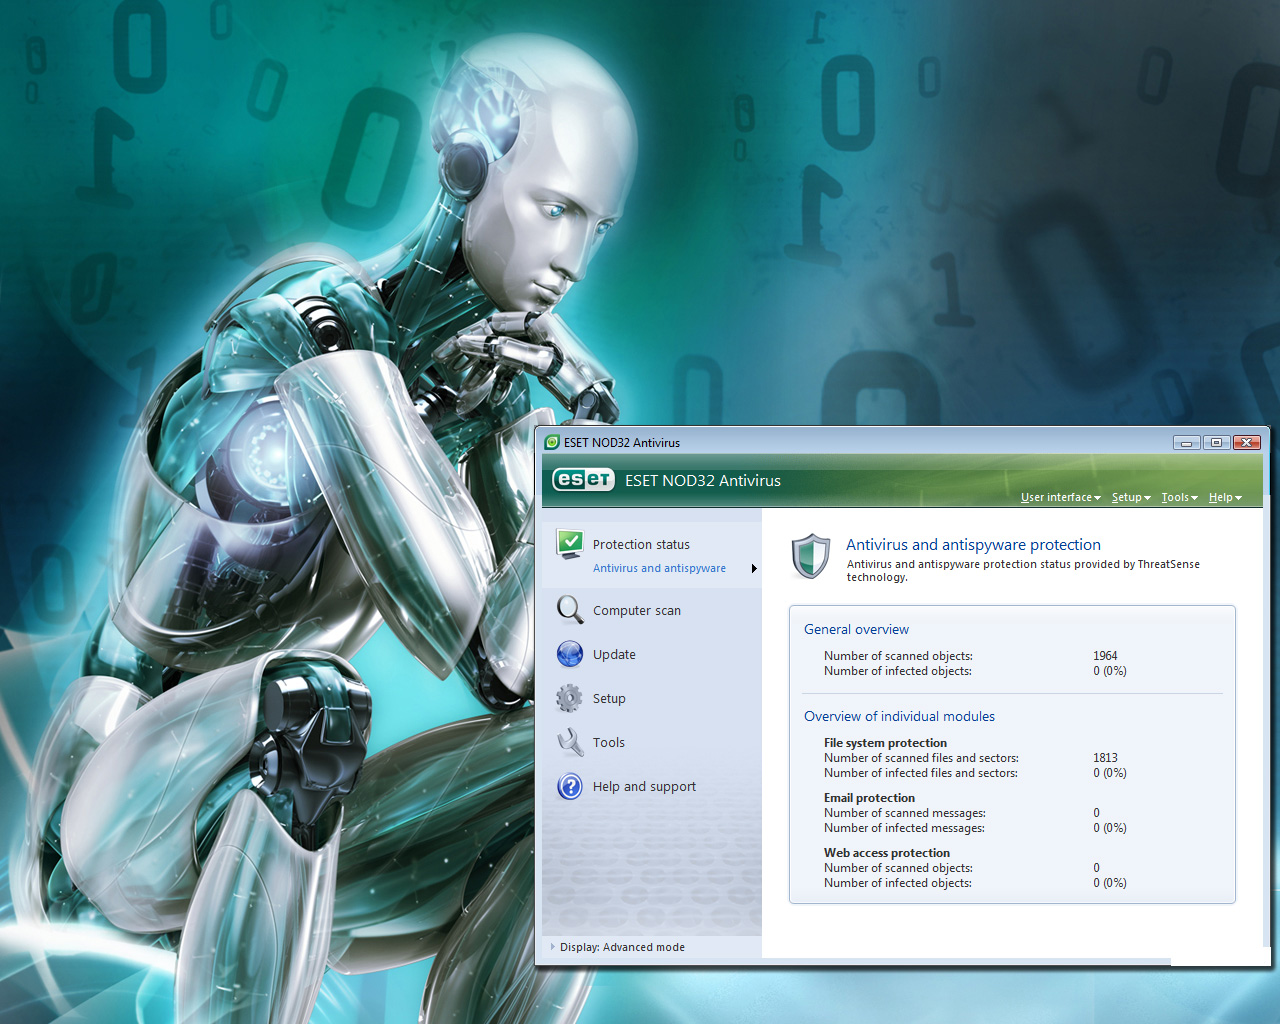Click the Help and support question icon
This screenshot has width=1280, height=1024.
pyautogui.click(x=570, y=786)
